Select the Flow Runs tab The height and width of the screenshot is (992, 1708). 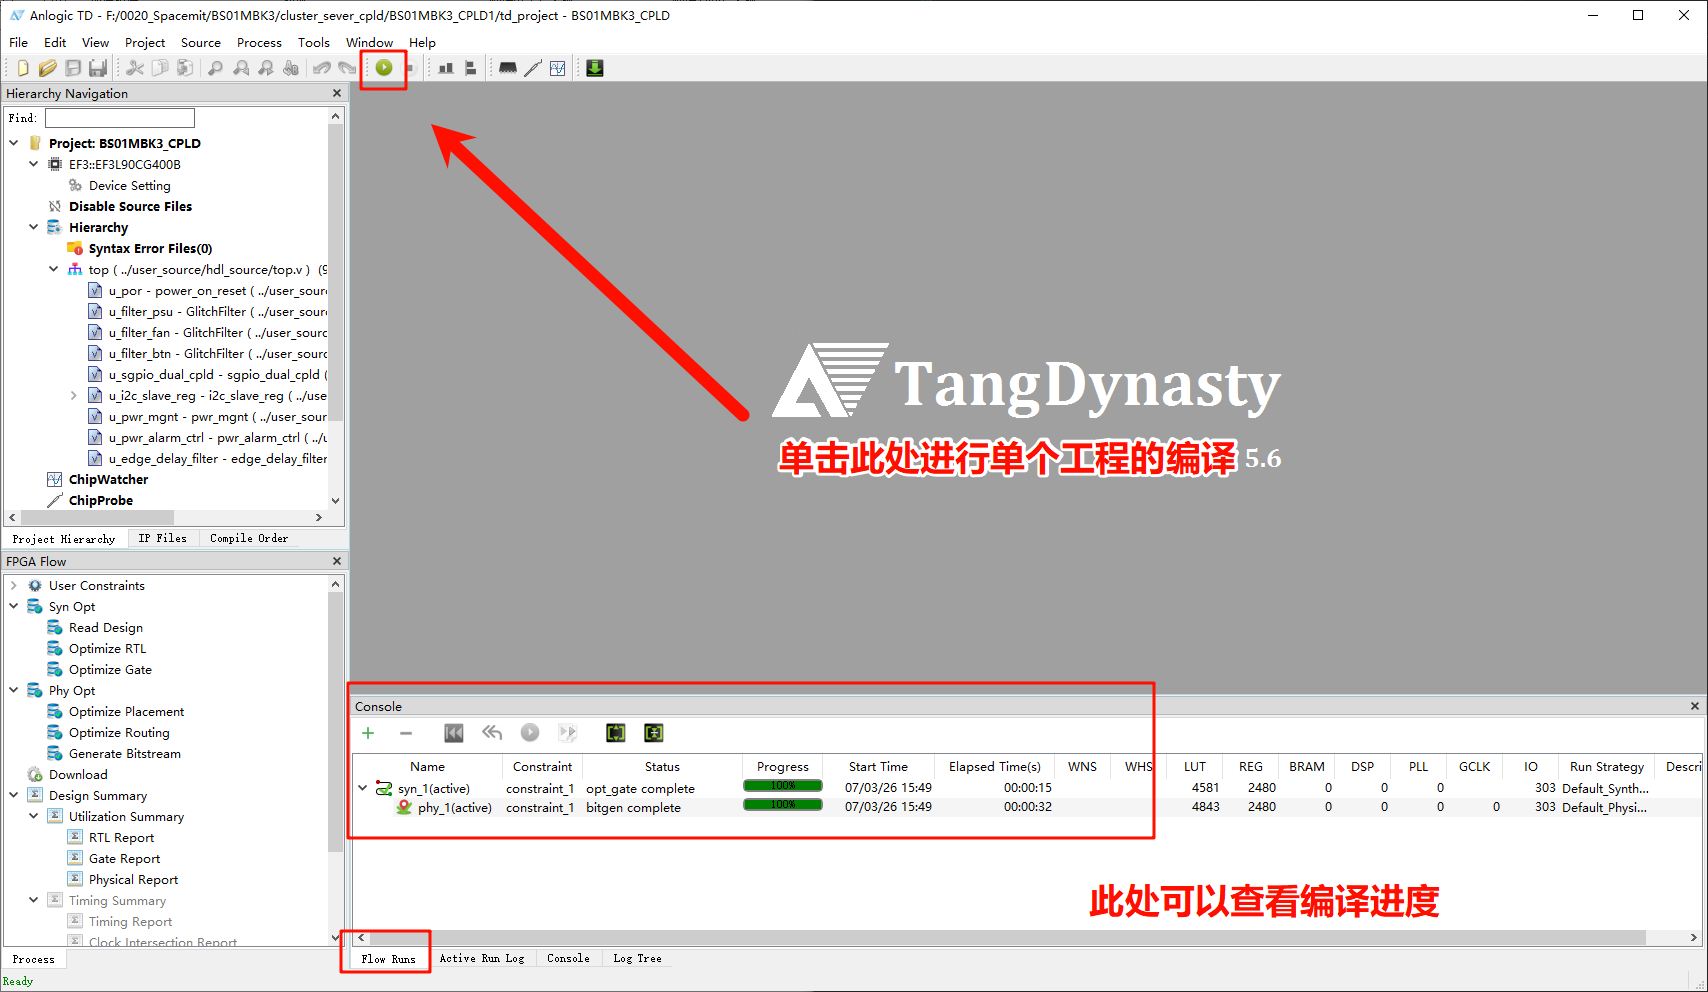388,959
